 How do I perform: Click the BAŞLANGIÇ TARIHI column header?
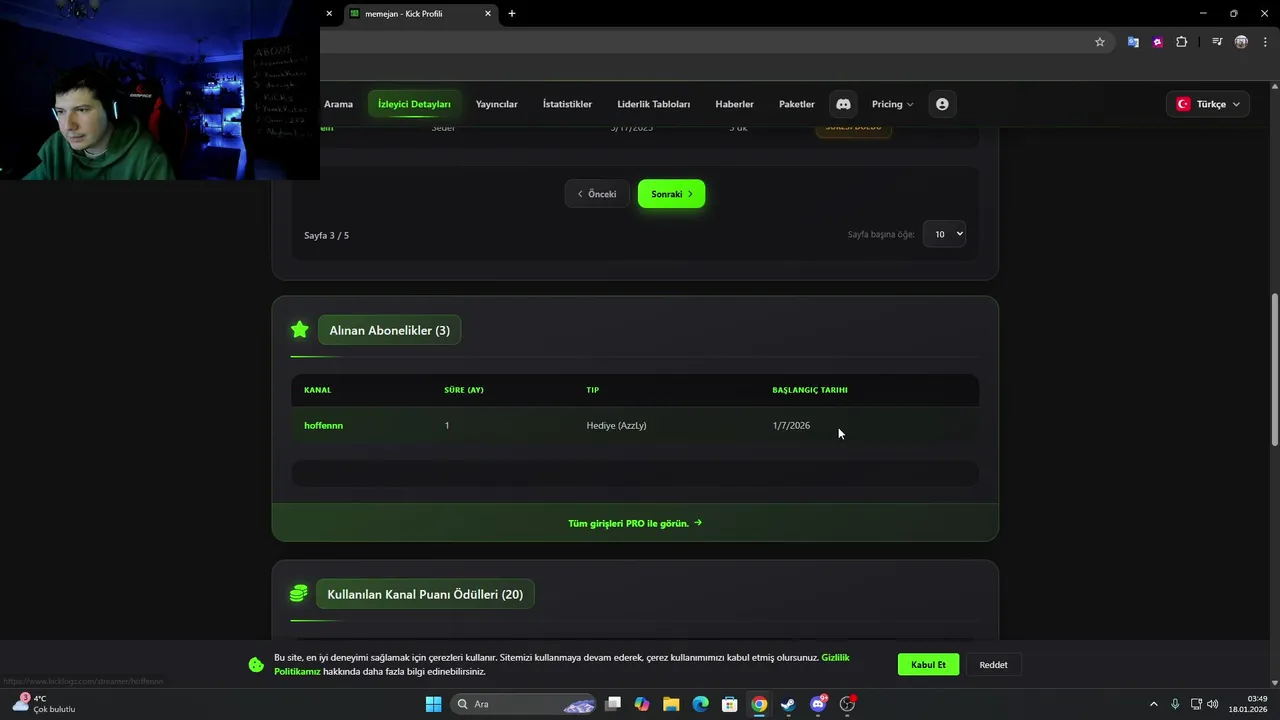click(x=810, y=390)
